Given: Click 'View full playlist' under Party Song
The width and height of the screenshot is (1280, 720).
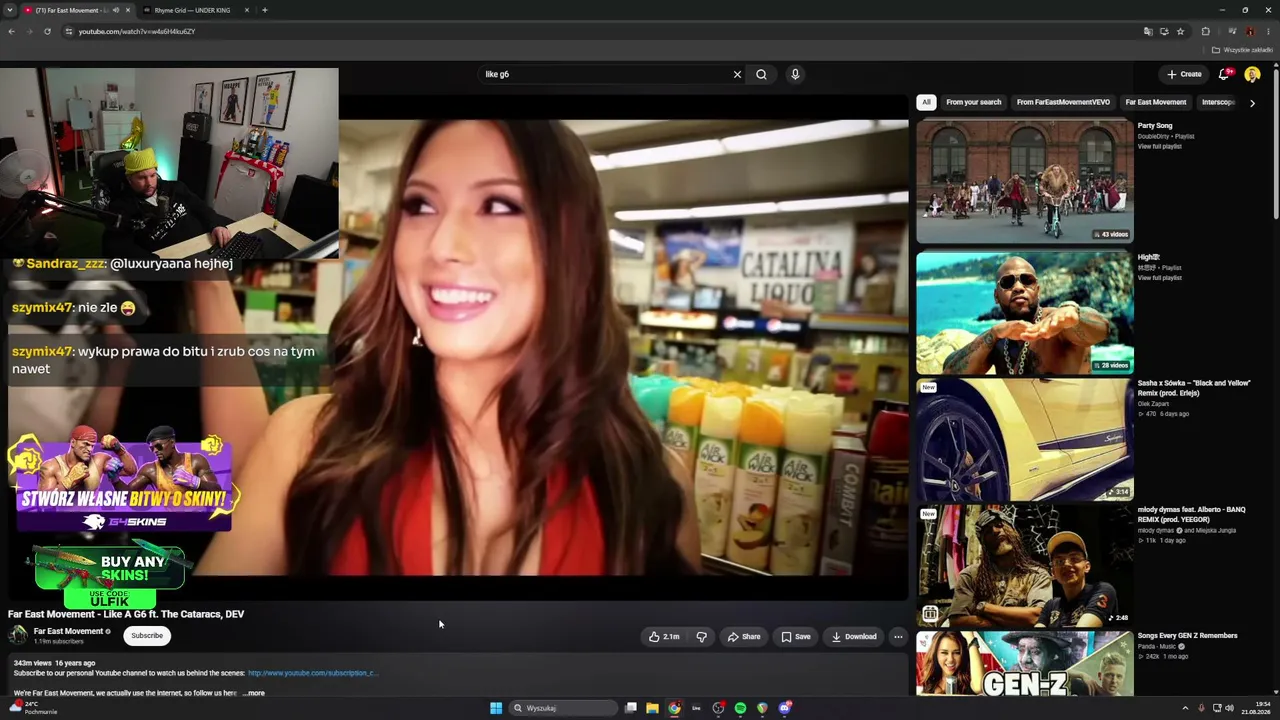Looking at the screenshot, I should [x=1159, y=146].
